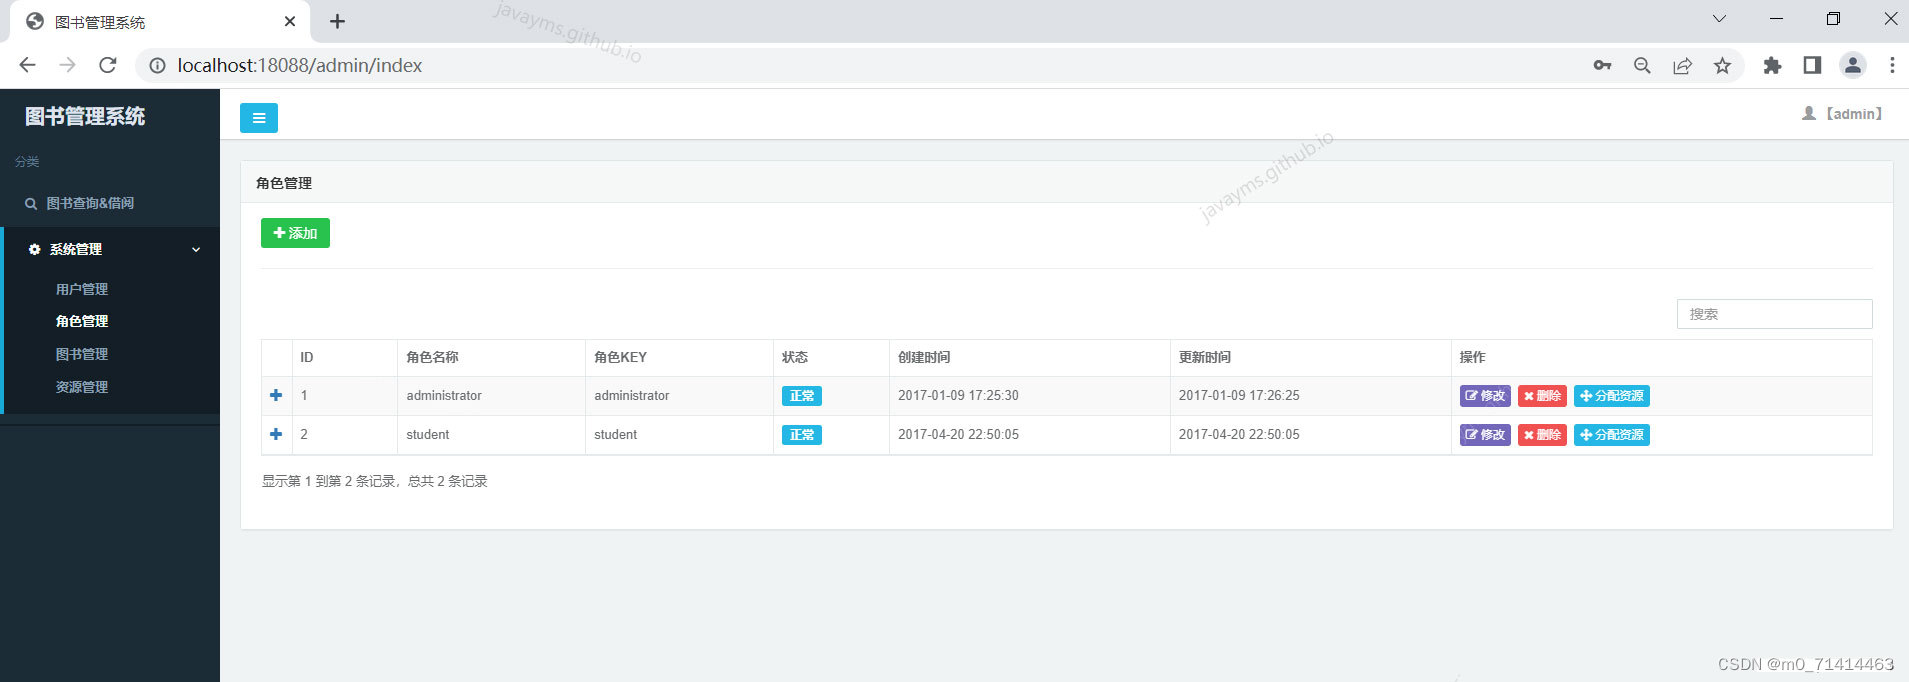
Task: Open the tab search chevron
Action: click(1719, 19)
